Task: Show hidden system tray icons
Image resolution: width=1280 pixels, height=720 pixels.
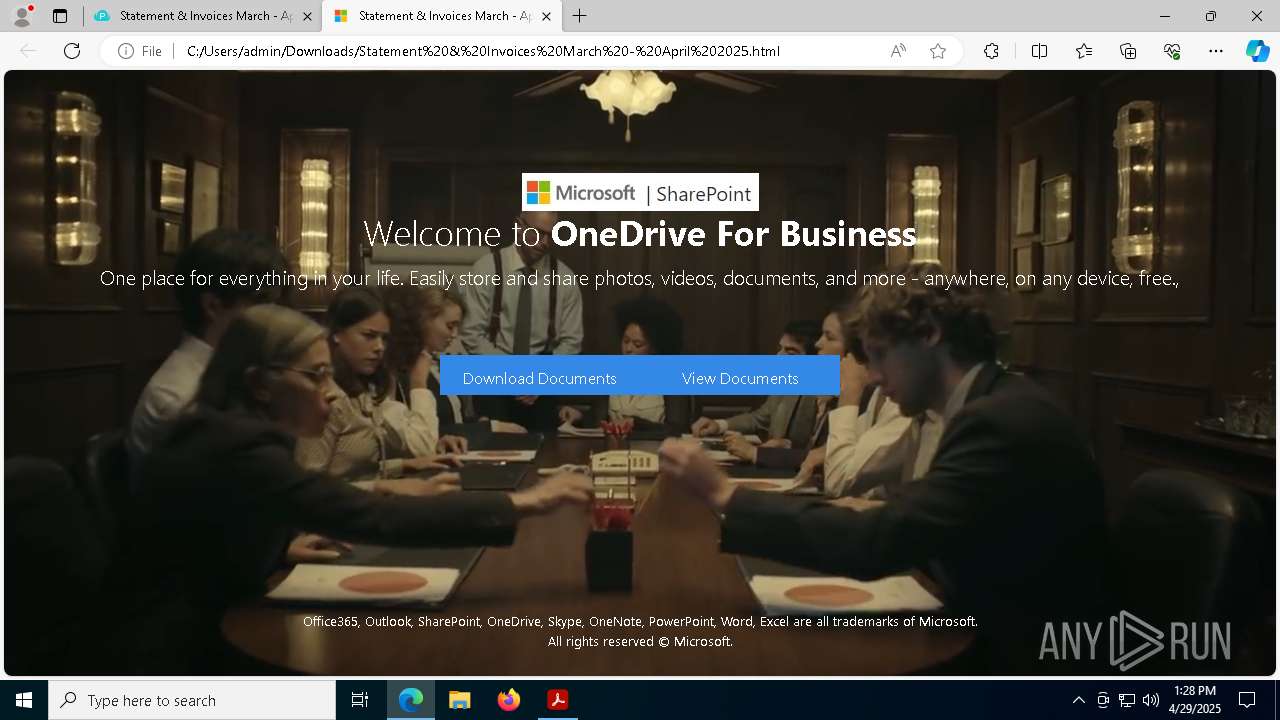Action: [1078, 700]
